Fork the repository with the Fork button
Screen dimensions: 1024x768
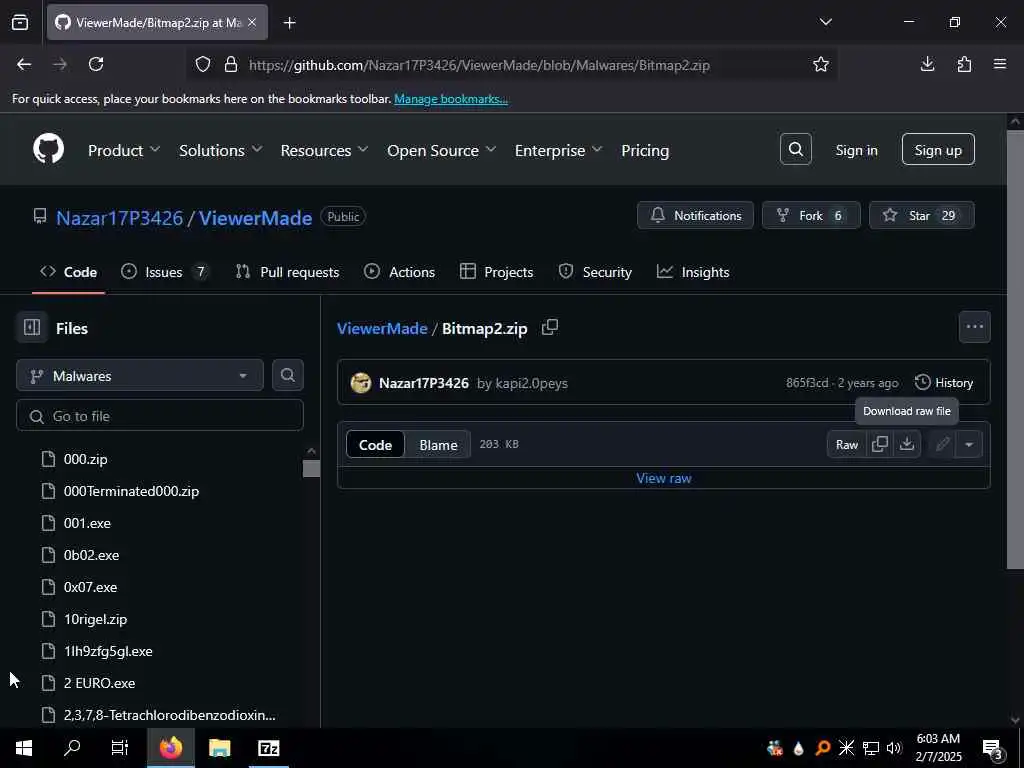pos(811,216)
